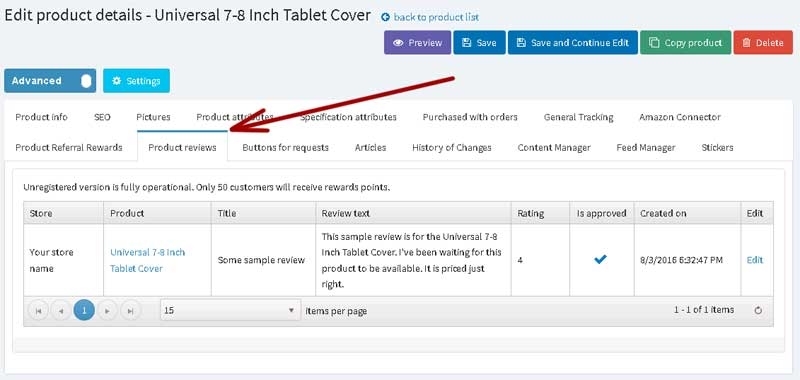Image resolution: width=800 pixels, height=380 pixels.
Task: Open the Pictures tab
Action: pos(153,117)
